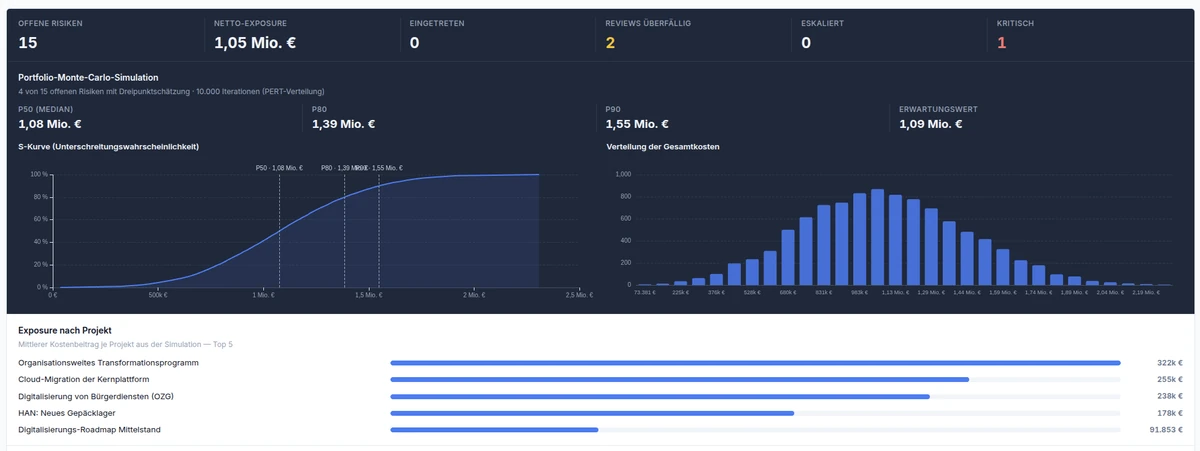
Task: Click the 100 % axis label on S-curve
Action: (x=41, y=175)
